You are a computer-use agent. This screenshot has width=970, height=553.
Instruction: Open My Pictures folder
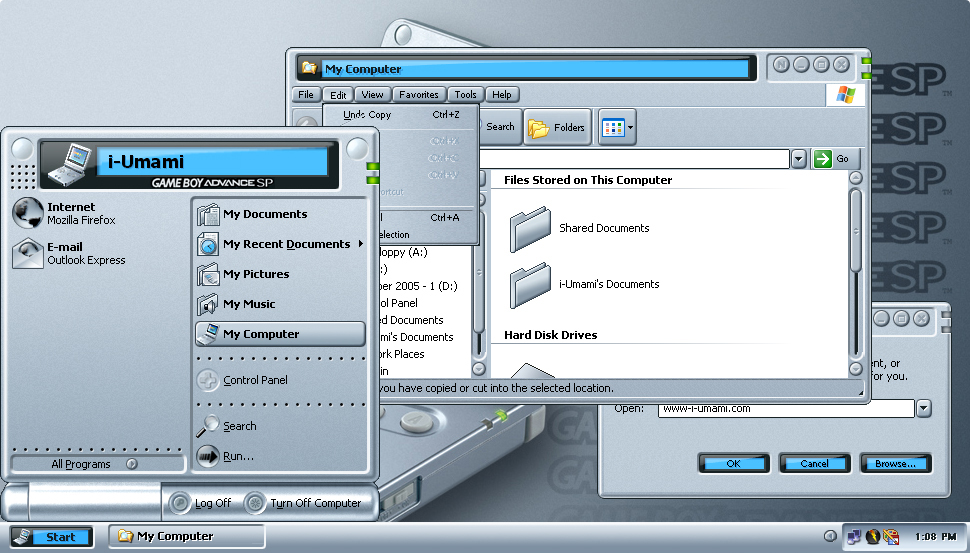coord(255,274)
